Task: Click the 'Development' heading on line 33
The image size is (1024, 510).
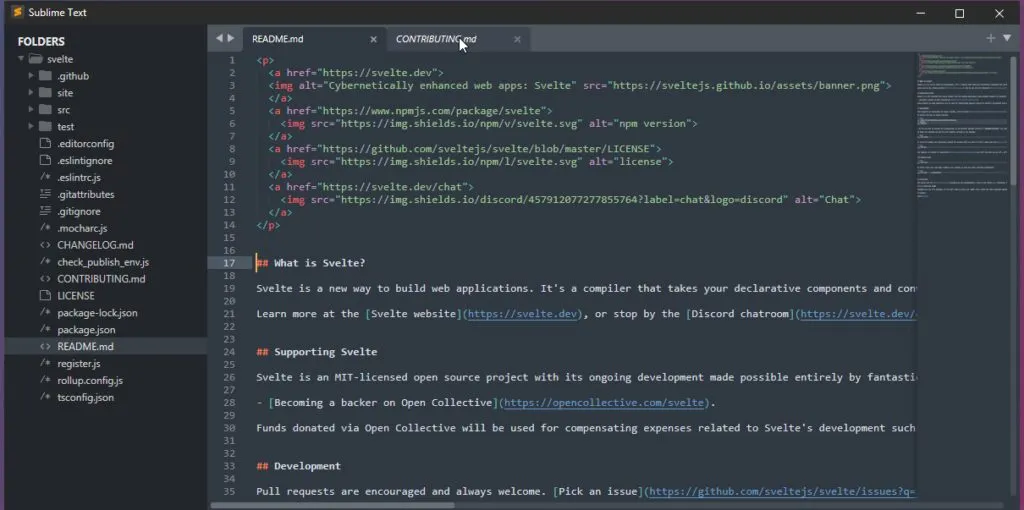Action: 307,466
